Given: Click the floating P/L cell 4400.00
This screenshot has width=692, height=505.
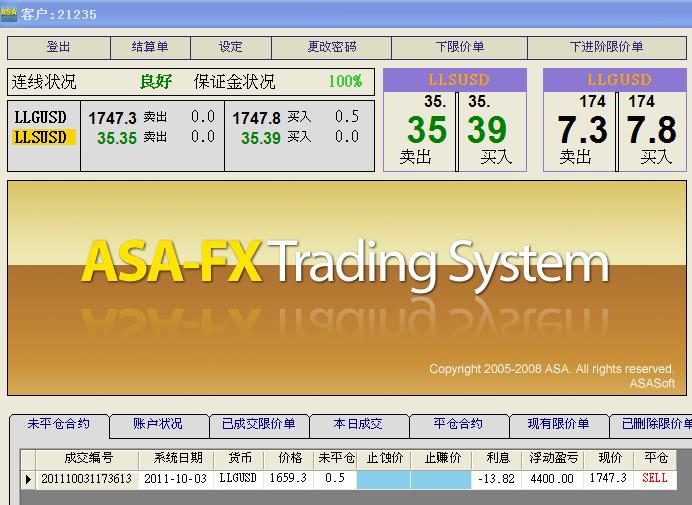Looking at the screenshot, I should pos(553,479).
